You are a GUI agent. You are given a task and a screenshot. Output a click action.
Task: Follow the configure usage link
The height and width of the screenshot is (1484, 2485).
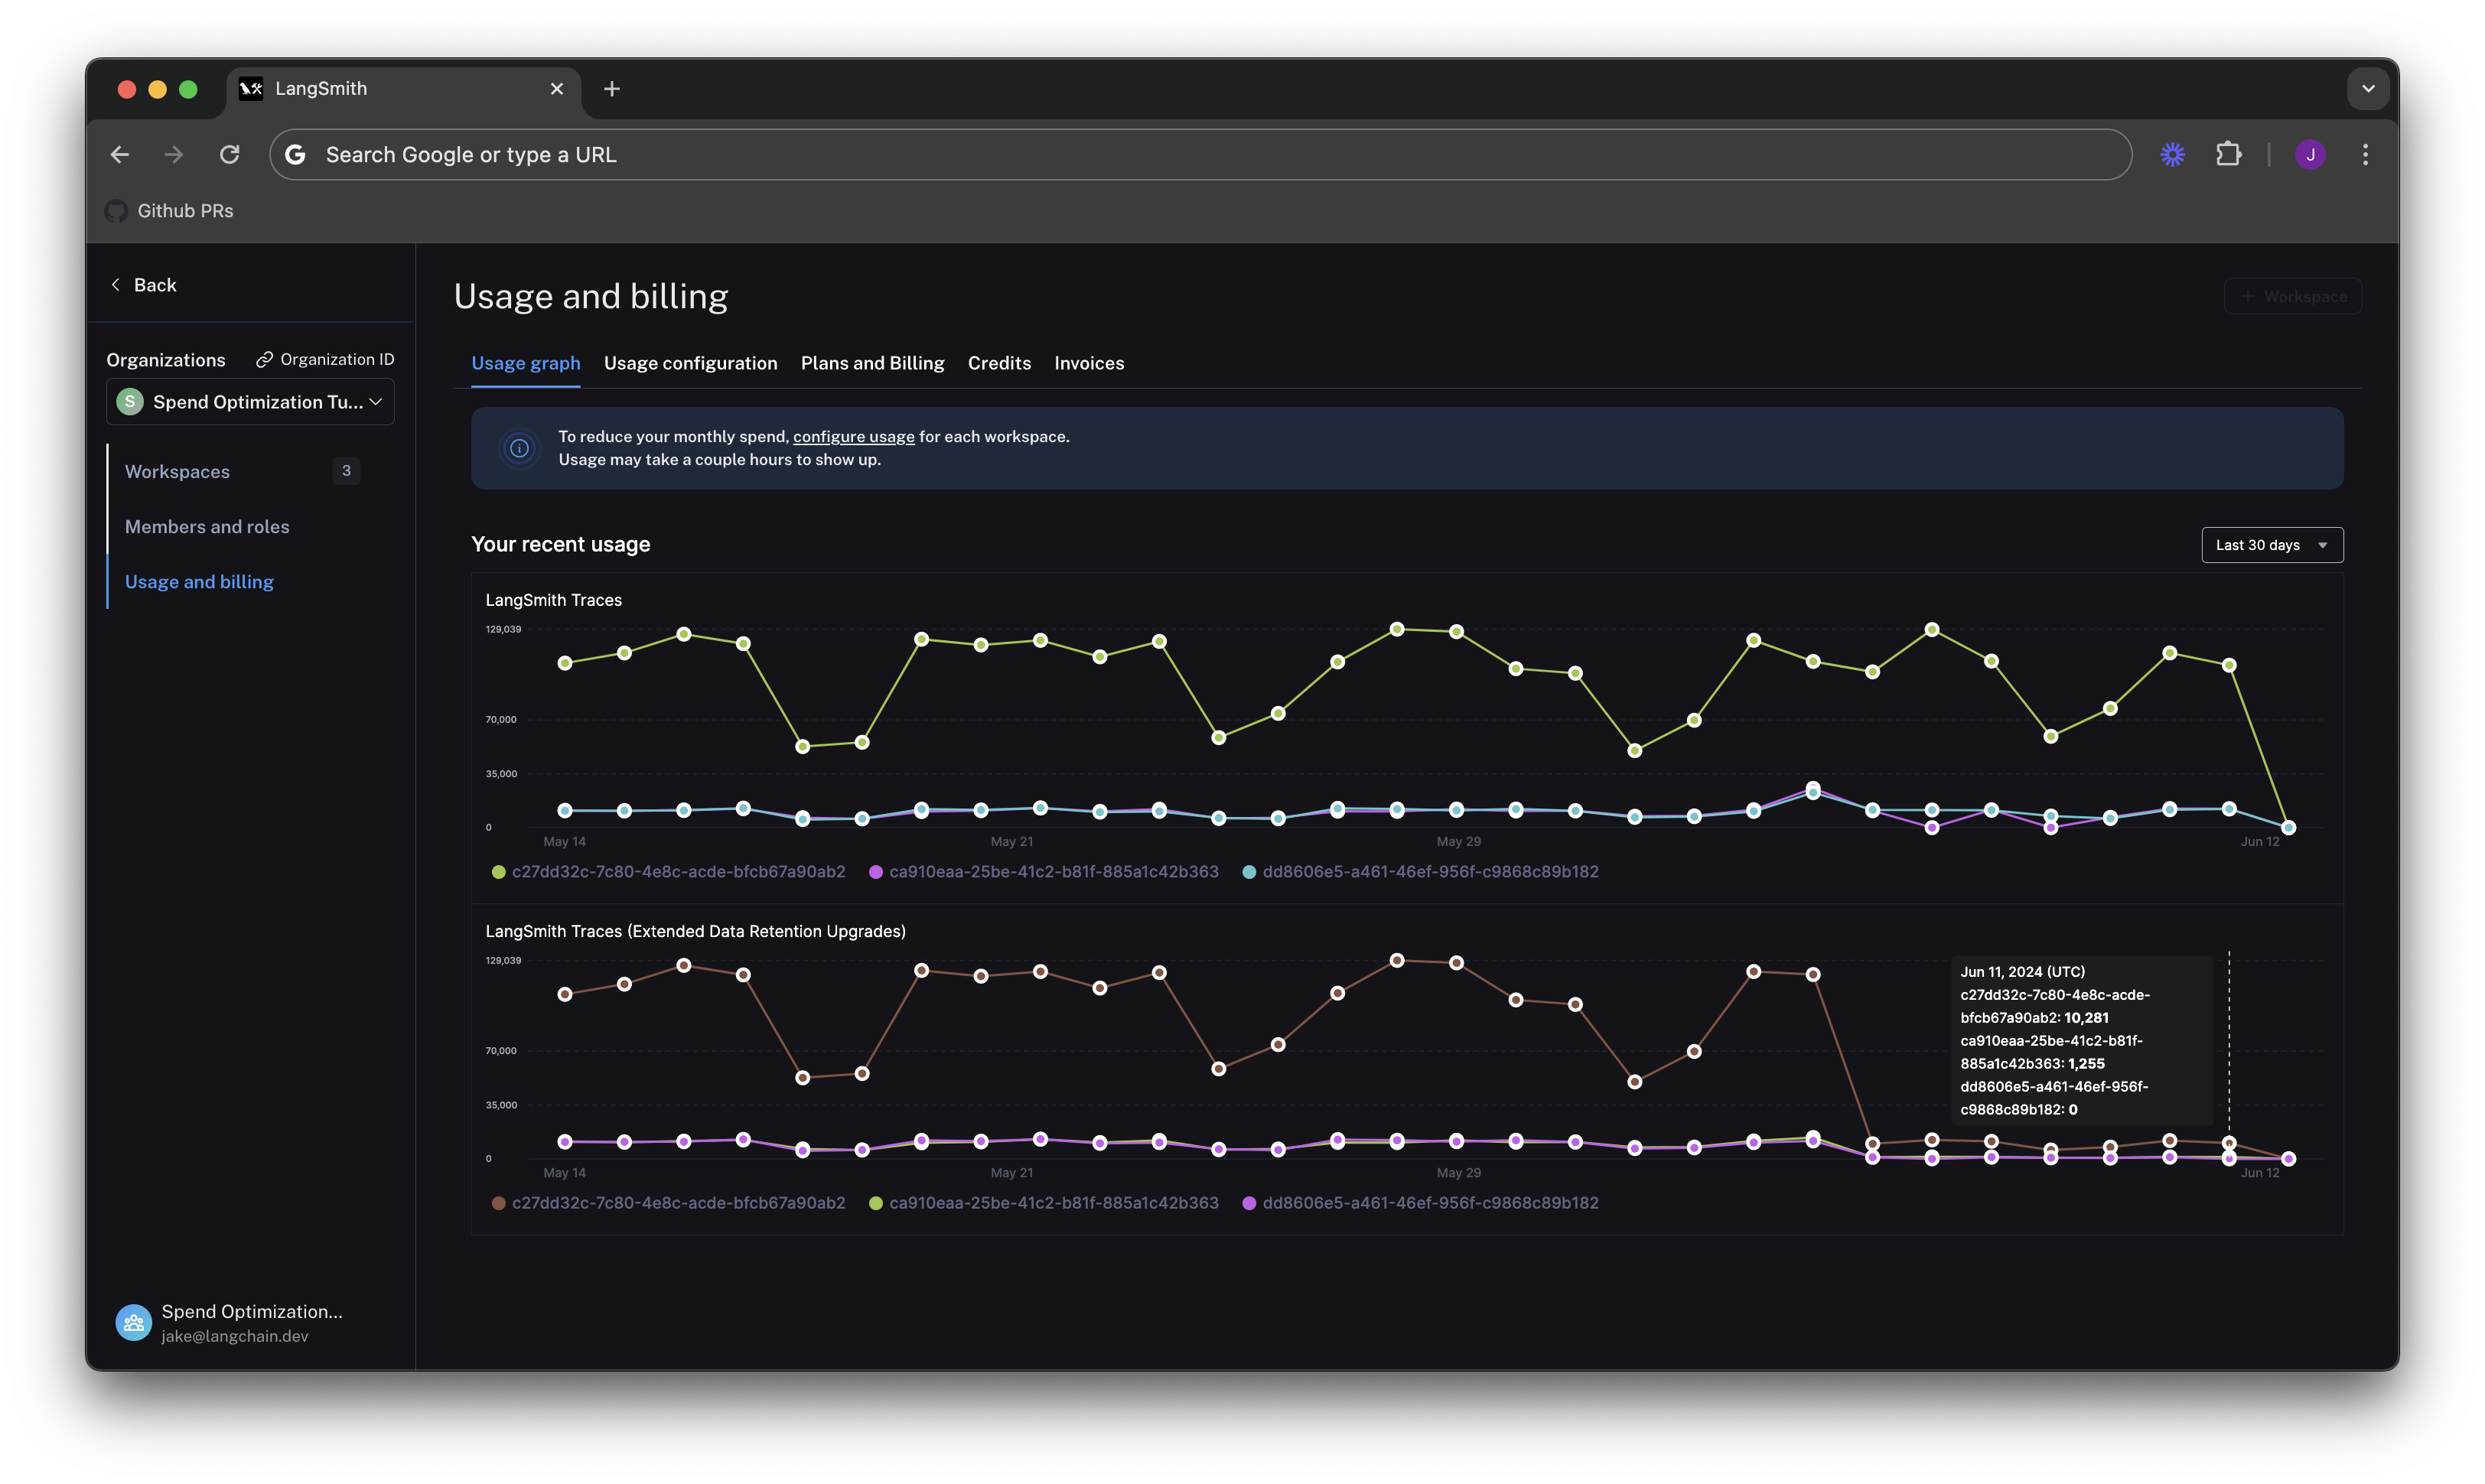coord(853,437)
